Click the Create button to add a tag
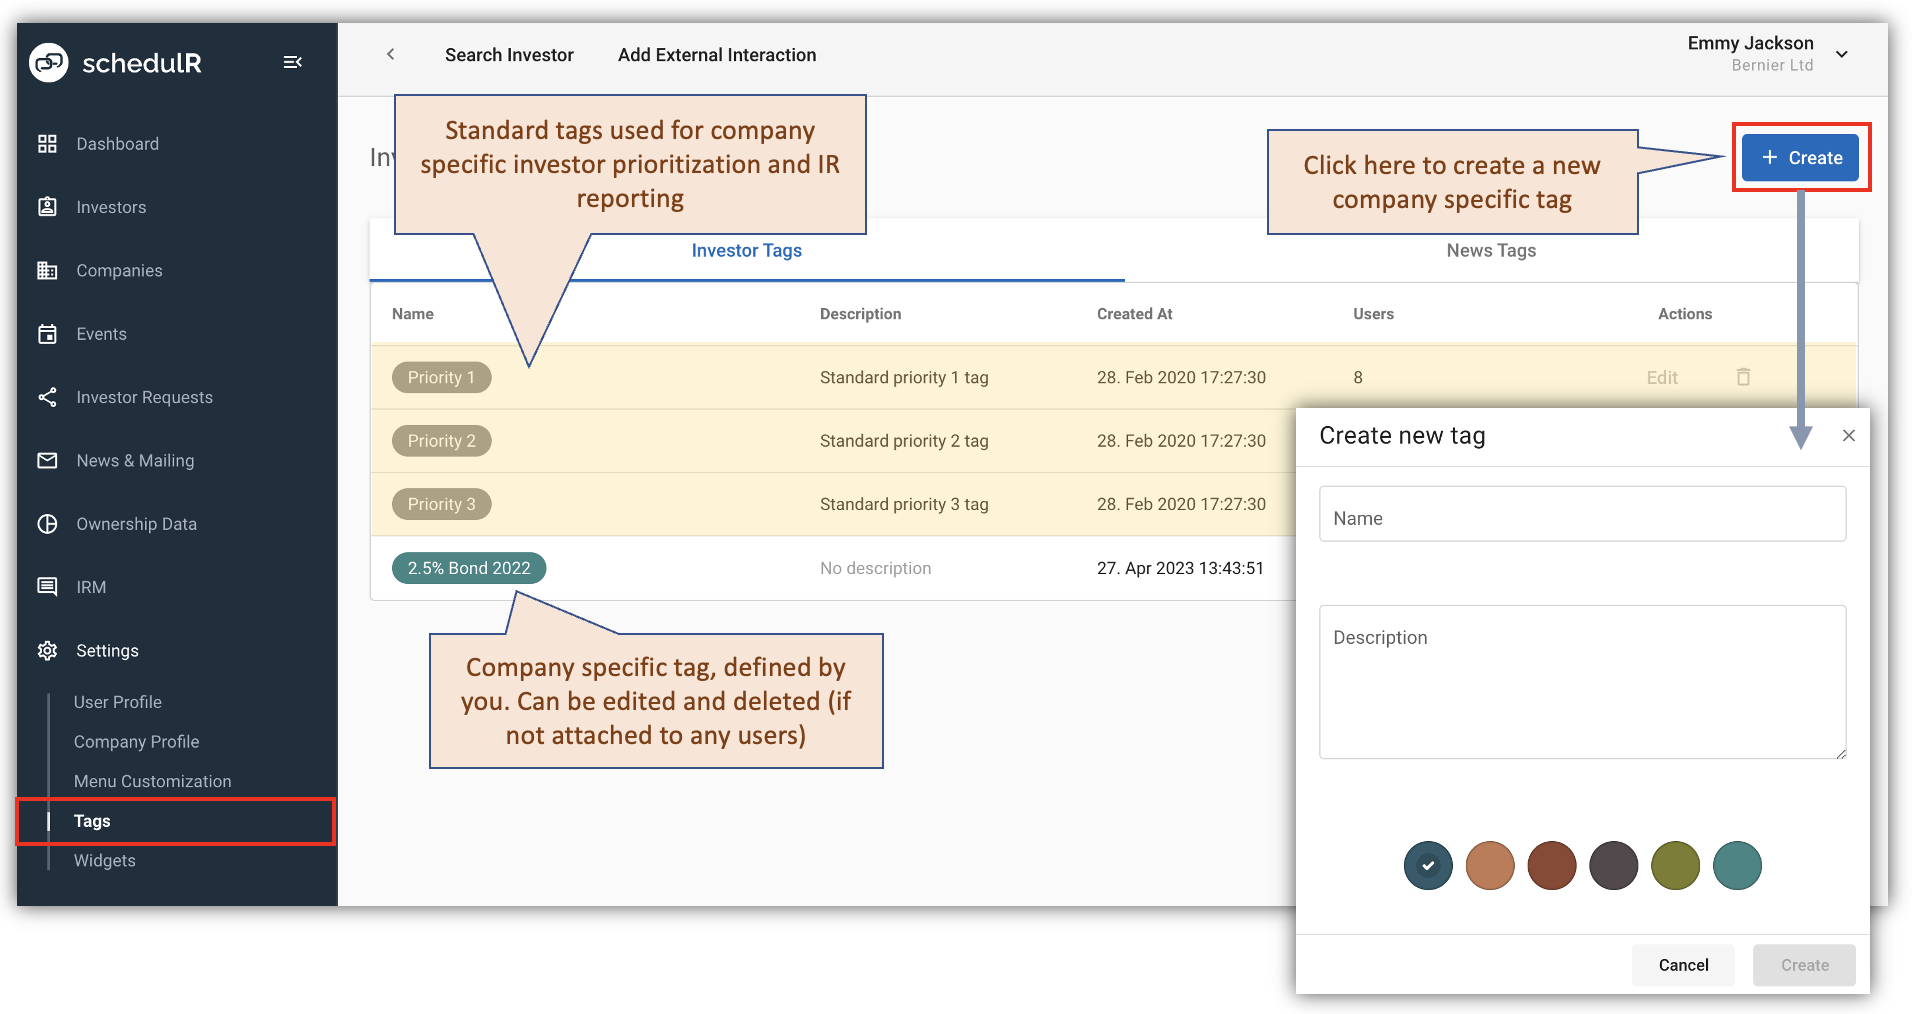The width and height of the screenshot is (1912, 1014). click(x=1800, y=157)
